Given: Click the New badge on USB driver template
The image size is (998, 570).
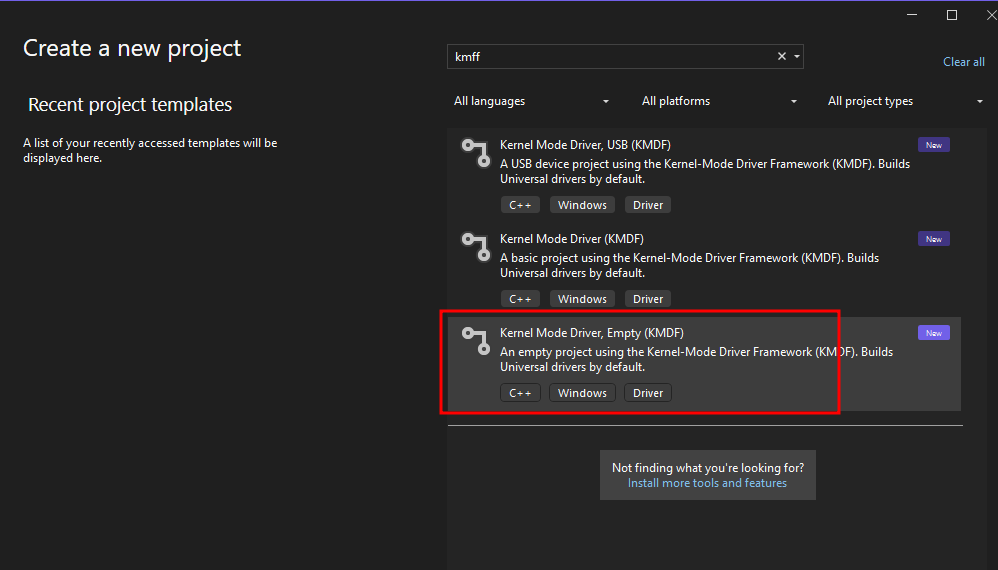Looking at the screenshot, I should point(933,145).
